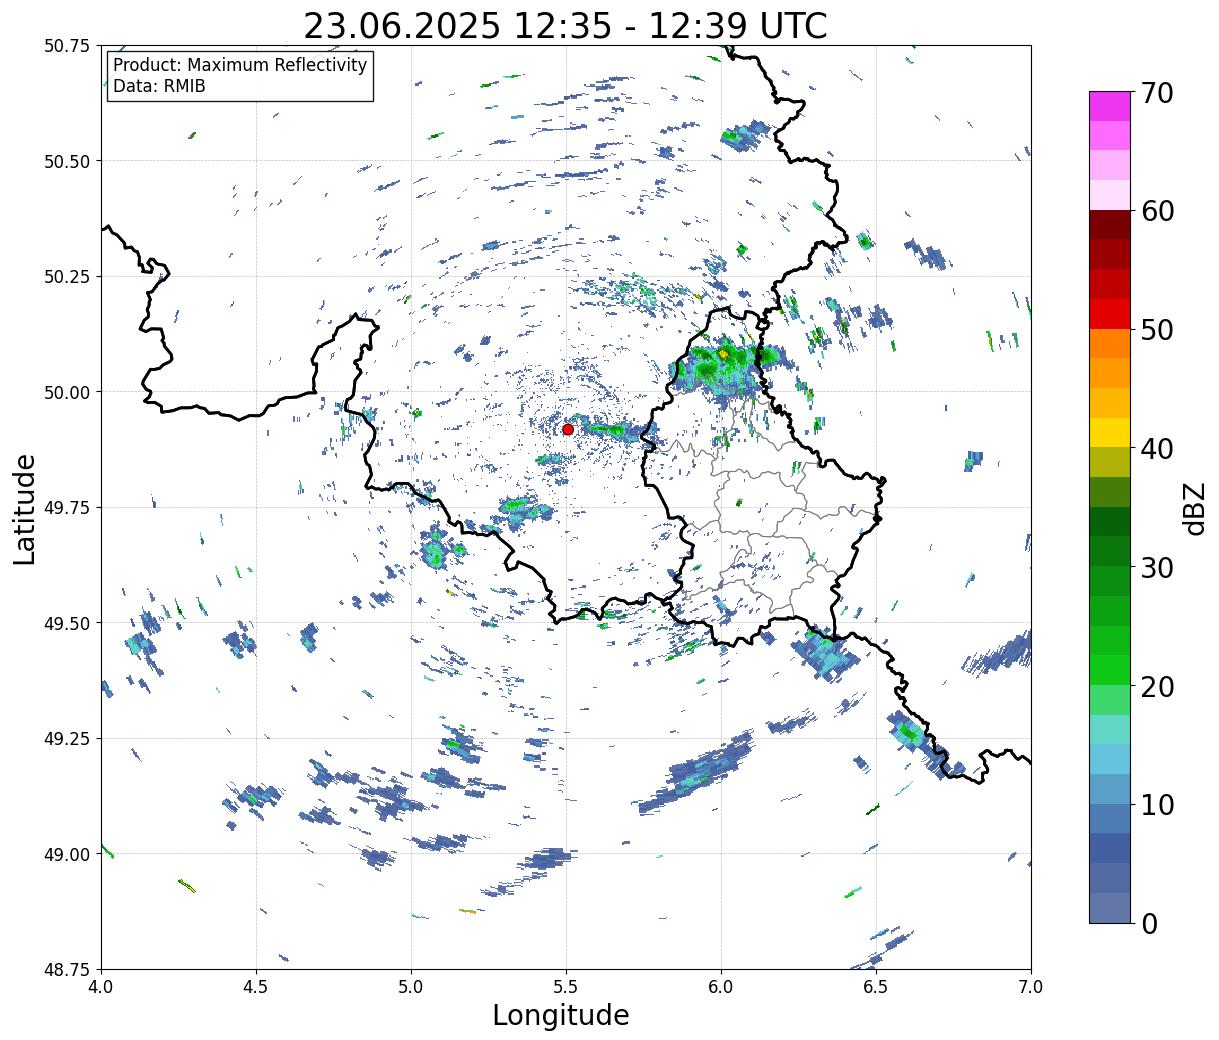Click longitude tick label 4.5

[x=256, y=986]
